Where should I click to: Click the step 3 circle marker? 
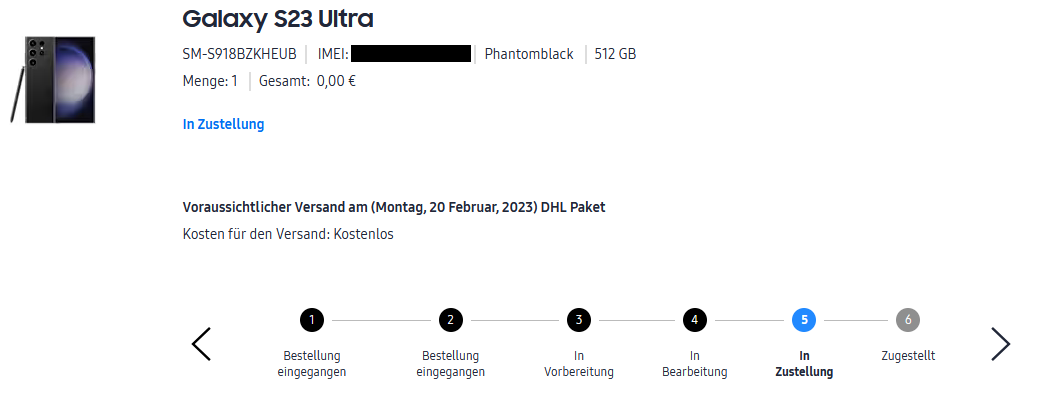(578, 320)
